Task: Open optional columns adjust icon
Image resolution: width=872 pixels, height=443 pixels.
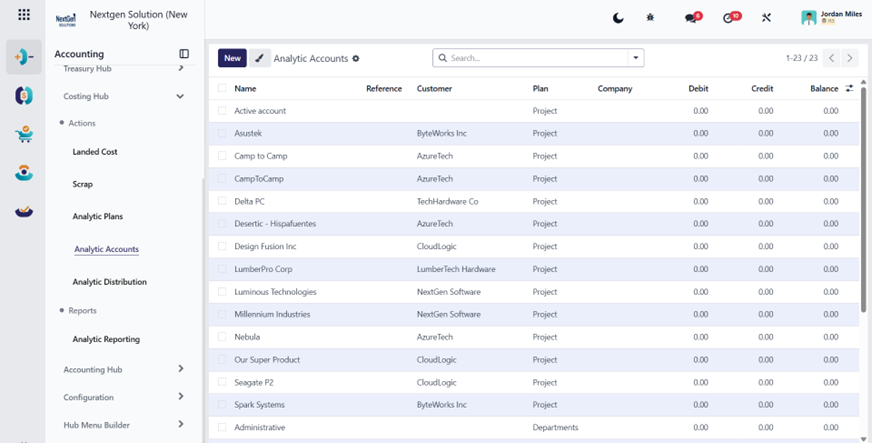Action: pos(849,88)
